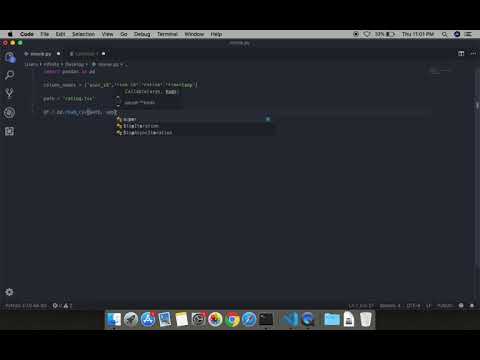This screenshot has height=360, width=480.
Task: Open Google Chrome from the Dock
Action: (x=232, y=320)
